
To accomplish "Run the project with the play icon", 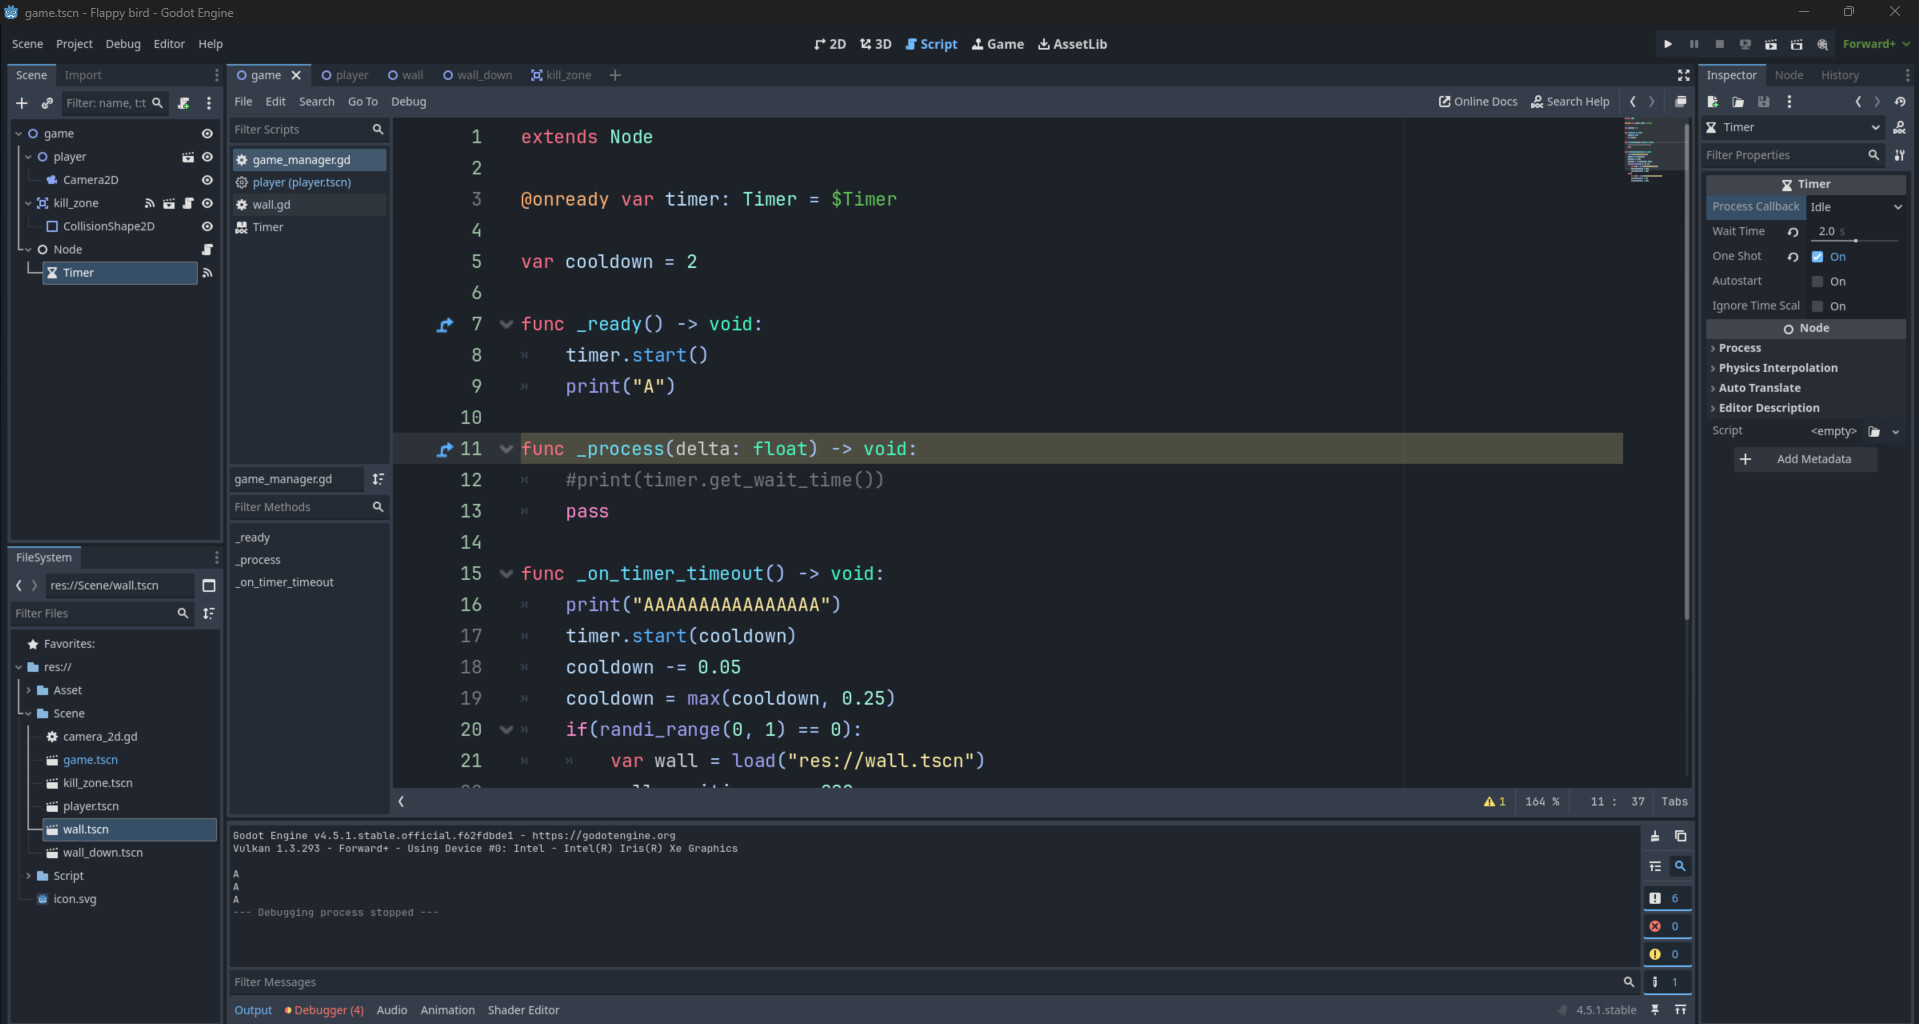I will click(x=1667, y=44).
